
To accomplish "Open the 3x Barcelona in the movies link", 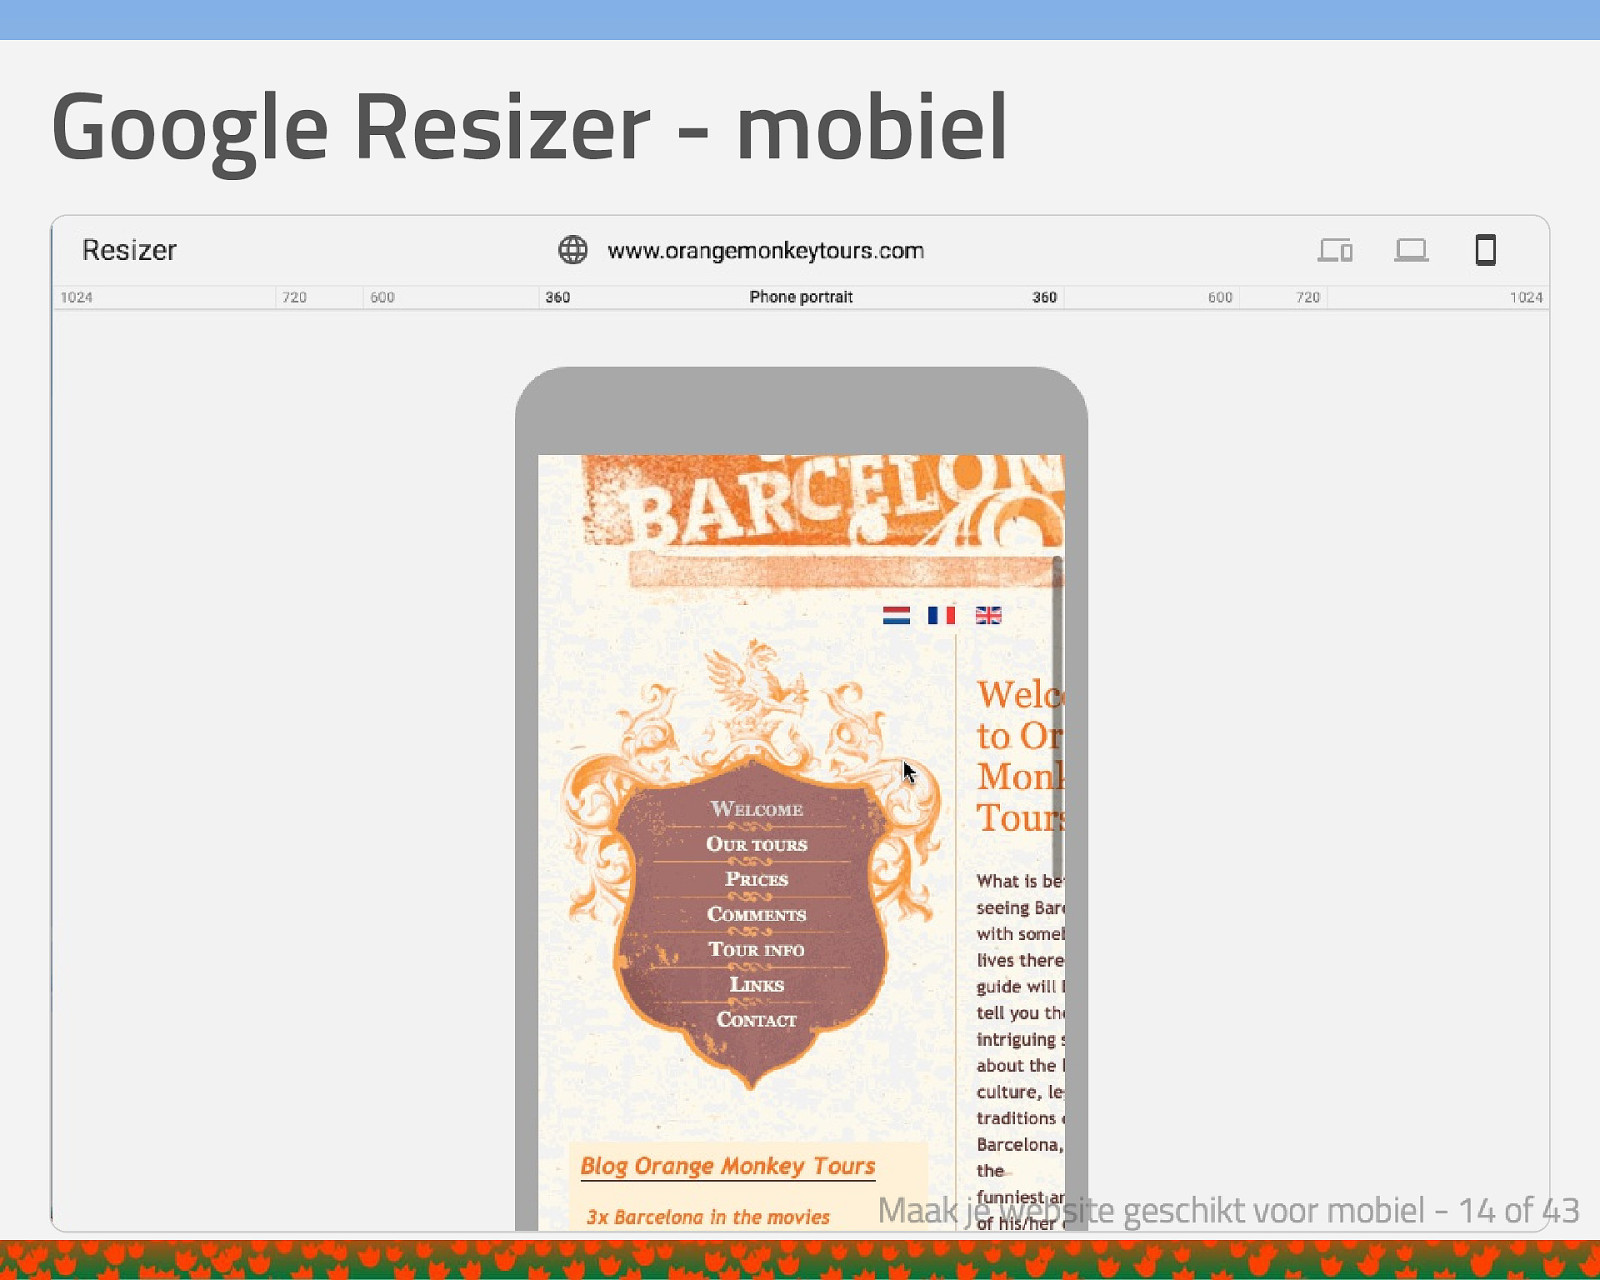I will click(708, 1217).
